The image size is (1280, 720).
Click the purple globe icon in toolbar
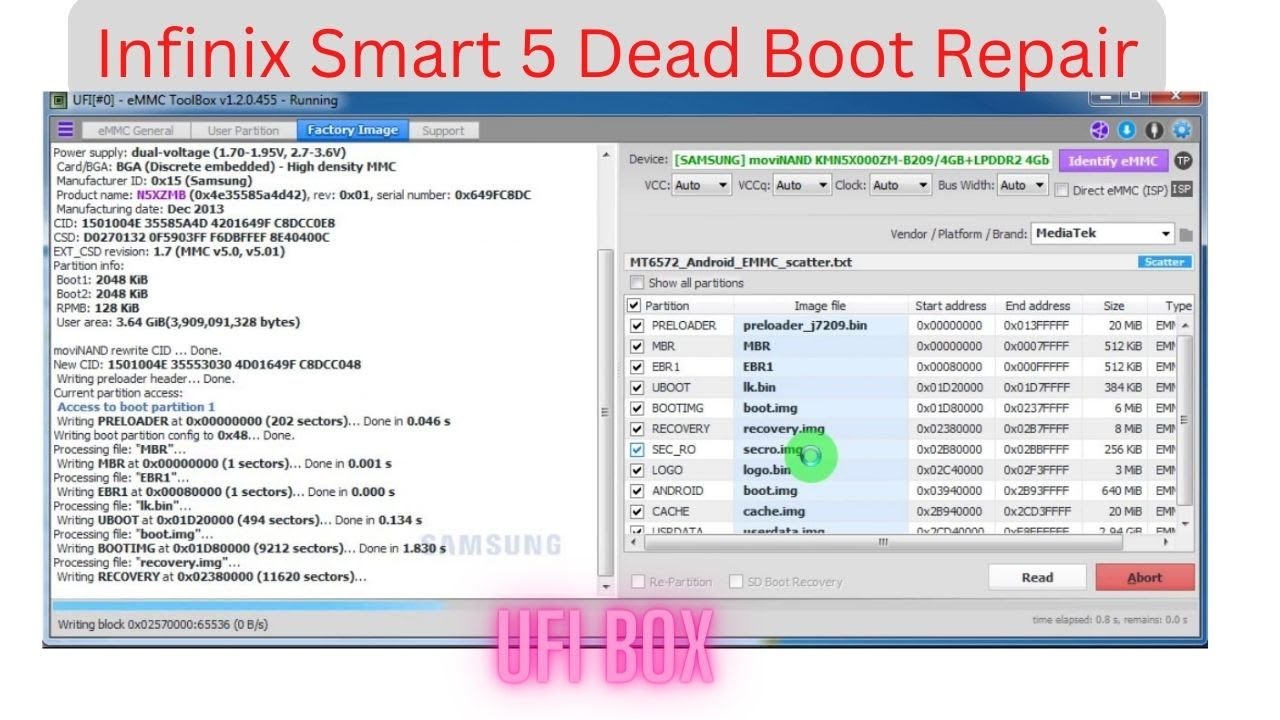tap(1100, 130)
